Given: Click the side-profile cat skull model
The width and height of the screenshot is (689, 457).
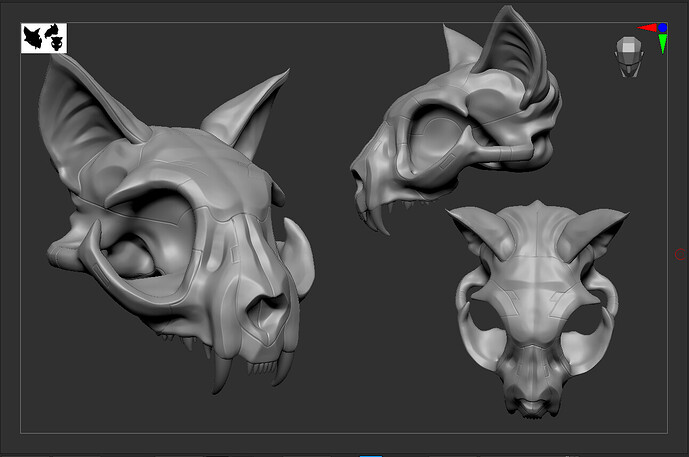Looking at the screenshot, I should (456, 121).
